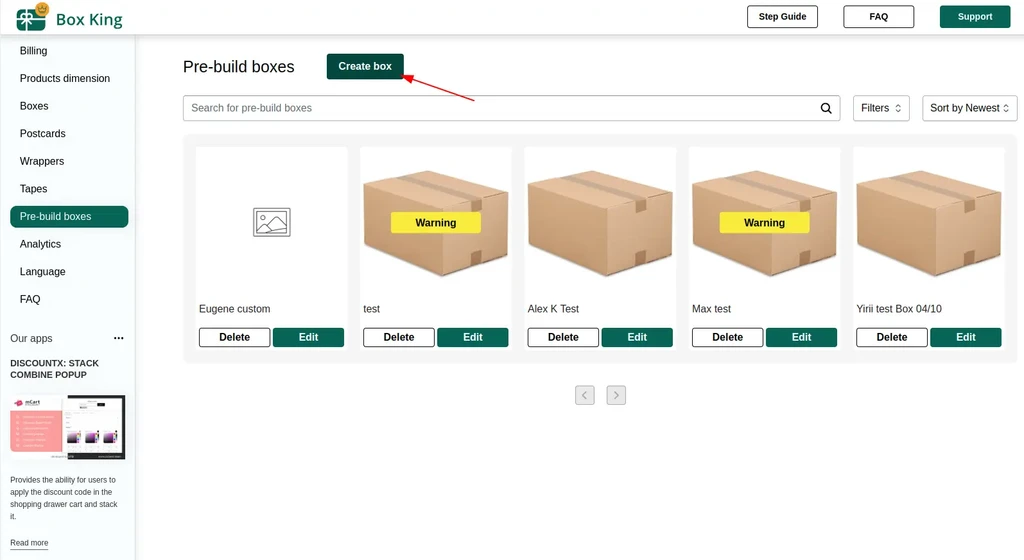The image size is (1024, 560).
Task: Edit the Max test box
Action: [x=801, y=337]
